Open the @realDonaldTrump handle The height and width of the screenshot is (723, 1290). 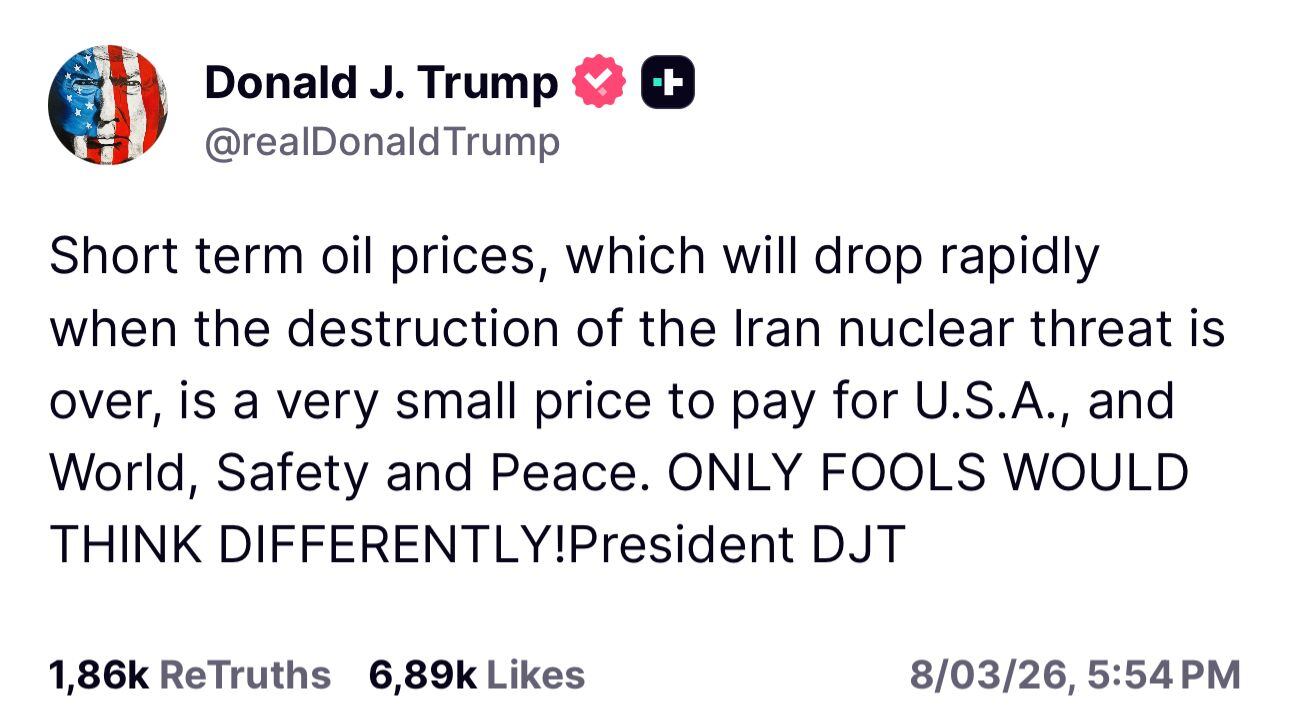pos(384,141)
